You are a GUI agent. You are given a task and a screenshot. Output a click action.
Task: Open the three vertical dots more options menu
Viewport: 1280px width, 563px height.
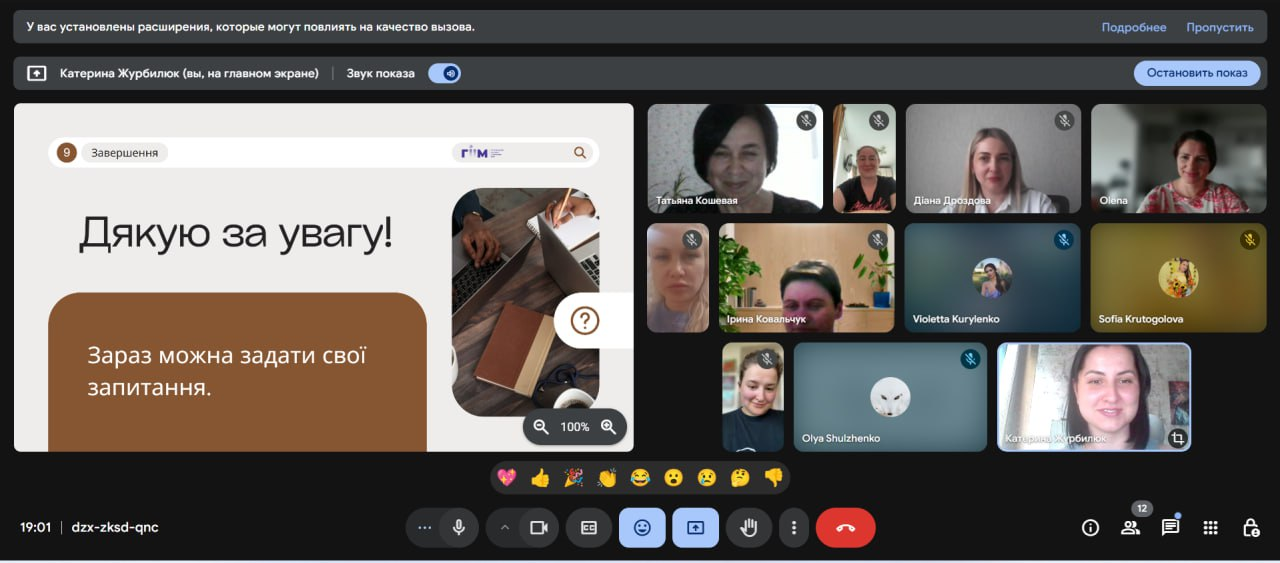pos(794,528)
